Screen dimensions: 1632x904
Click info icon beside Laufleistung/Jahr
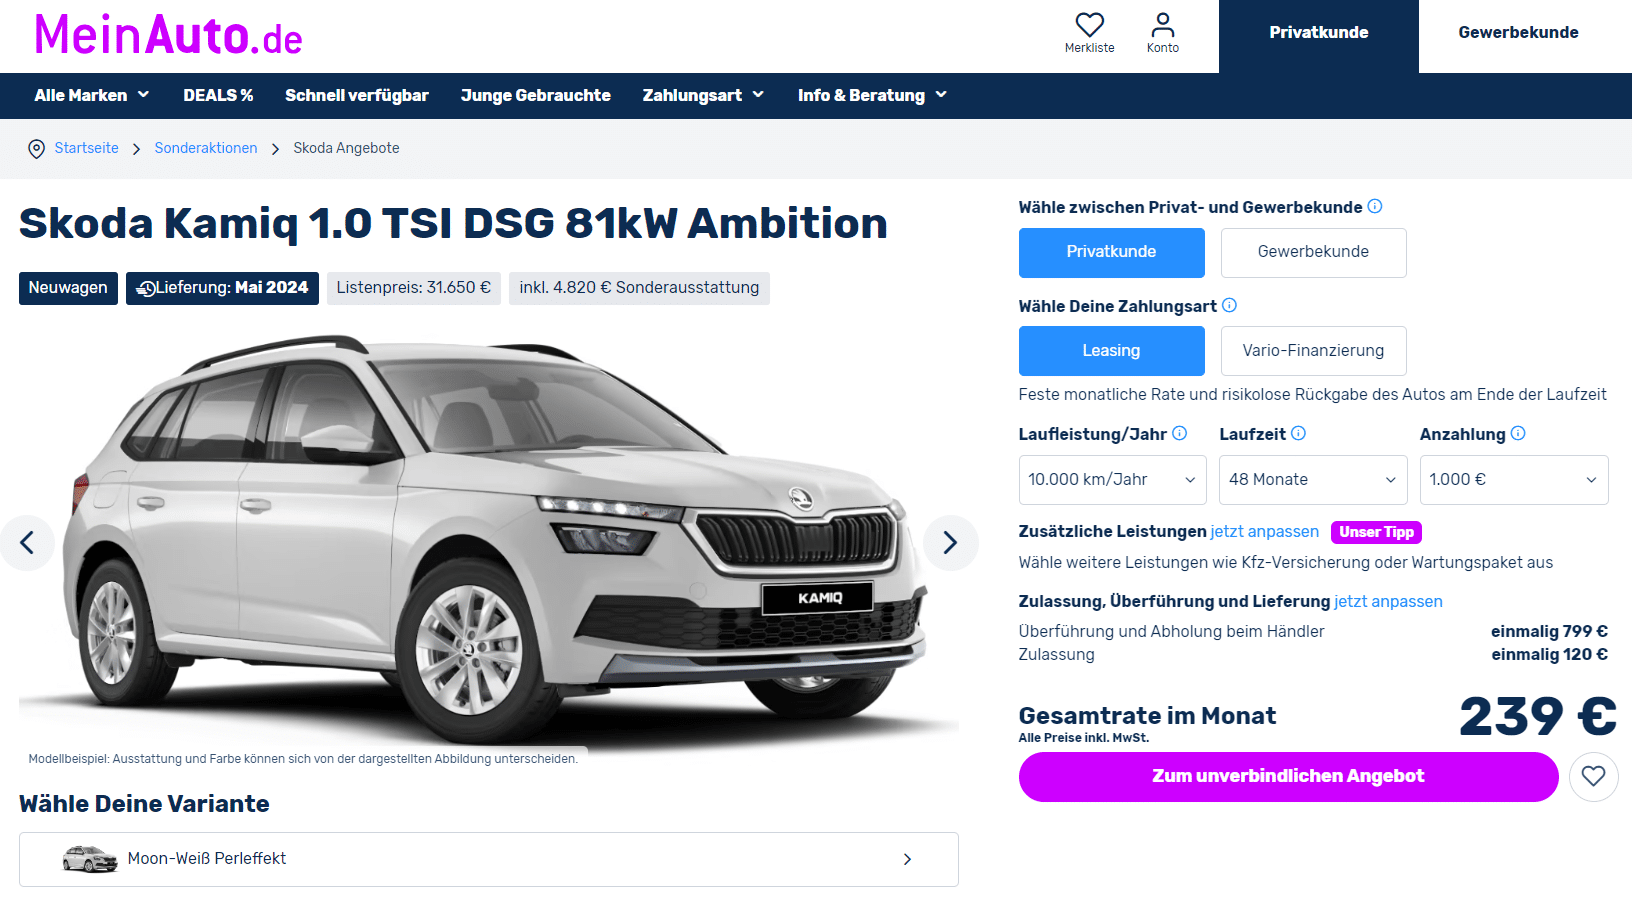(1179, 433)
